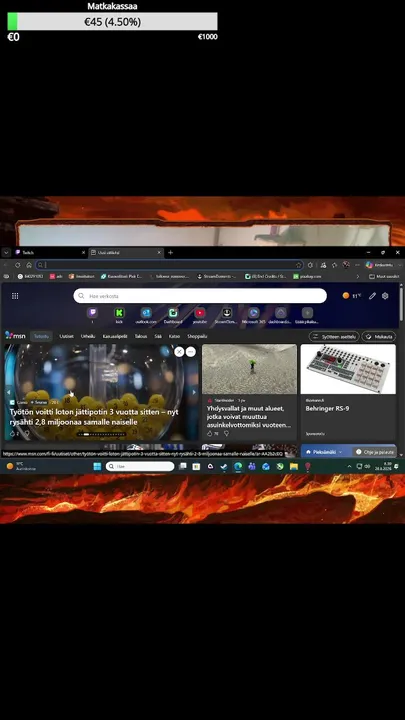Open Syötteen asettelu feed layout button
405x720 pixels.
coord(334,337)
